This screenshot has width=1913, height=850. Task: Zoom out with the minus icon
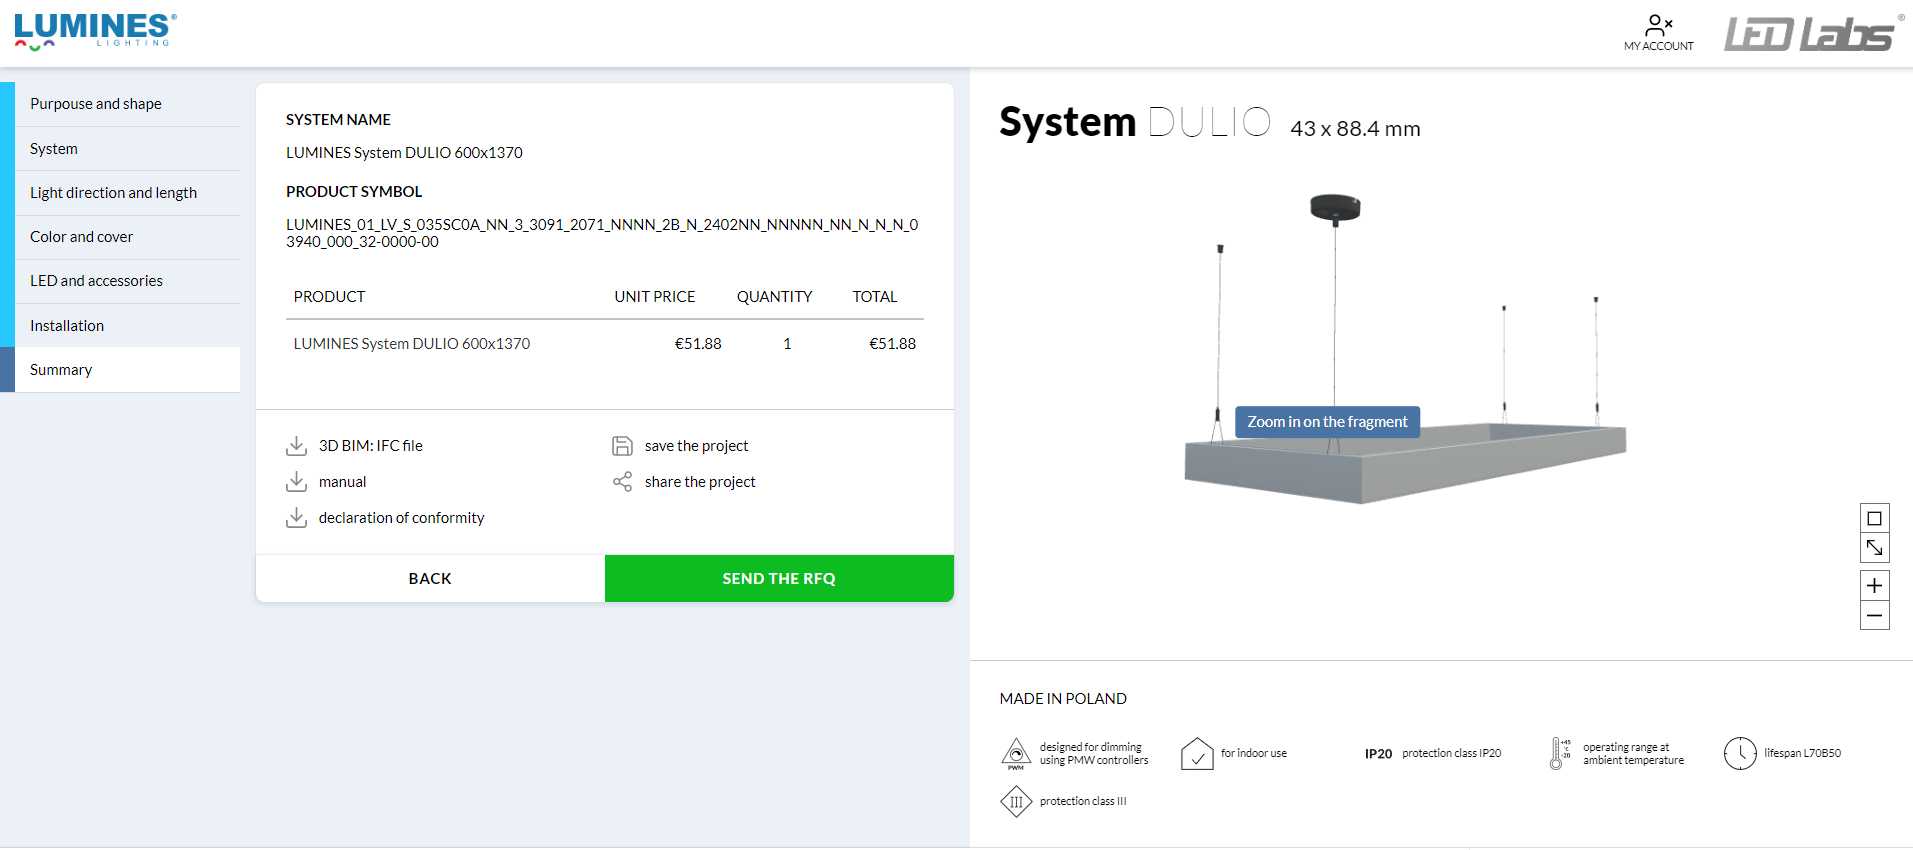tap(1874, 615)
